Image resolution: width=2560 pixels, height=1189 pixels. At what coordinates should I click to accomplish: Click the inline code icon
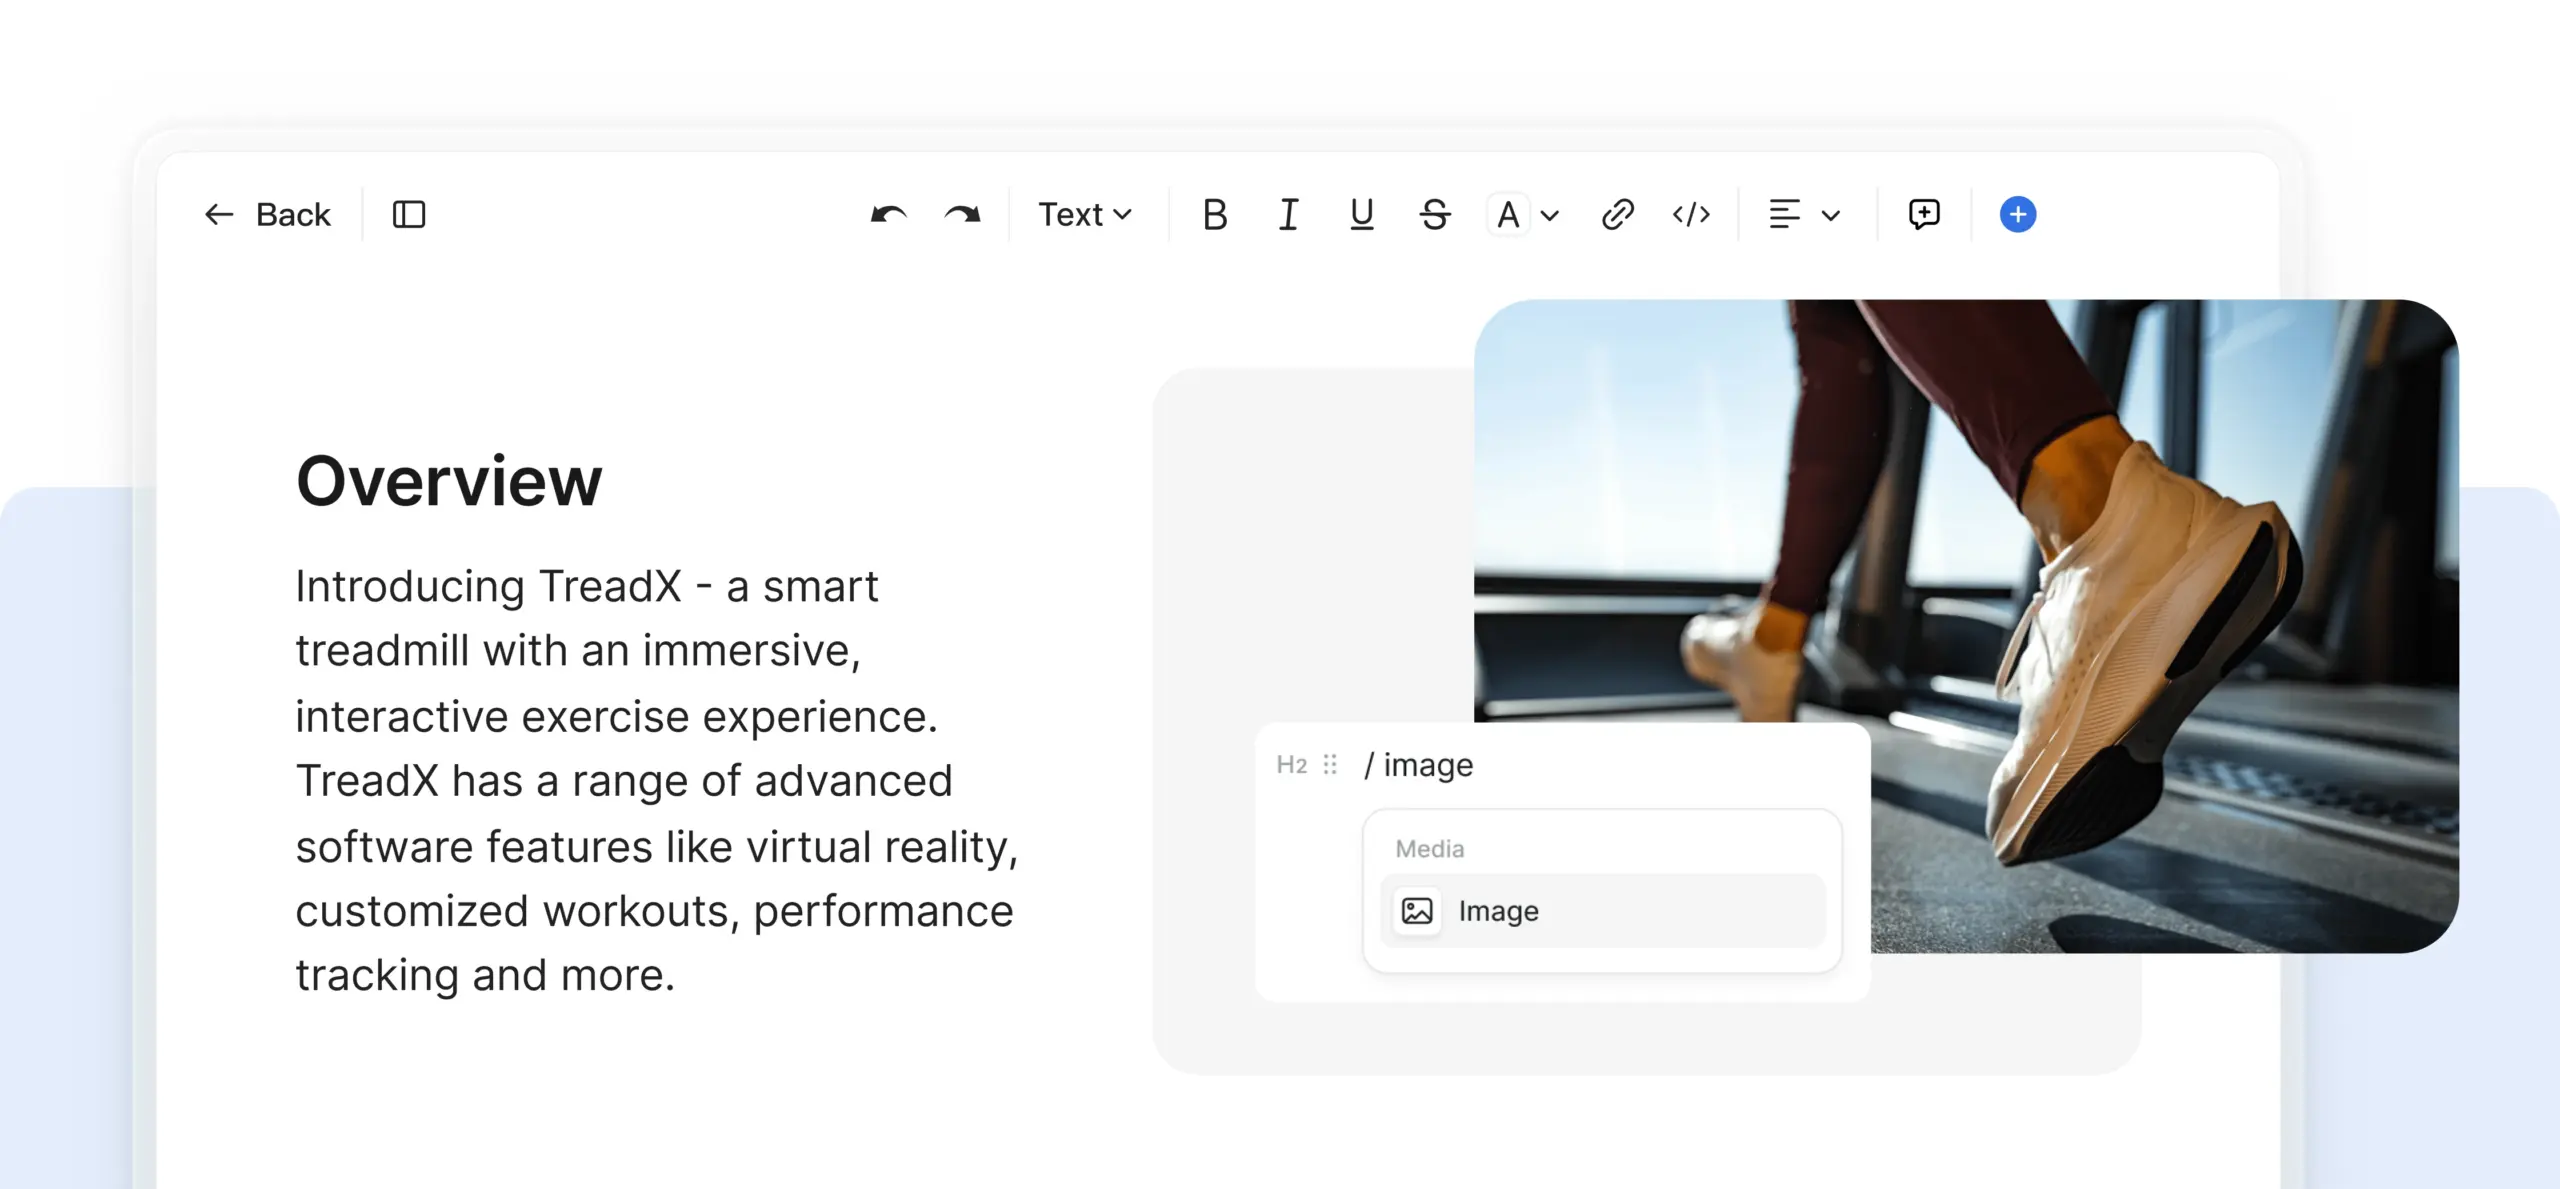point(1691,214)
